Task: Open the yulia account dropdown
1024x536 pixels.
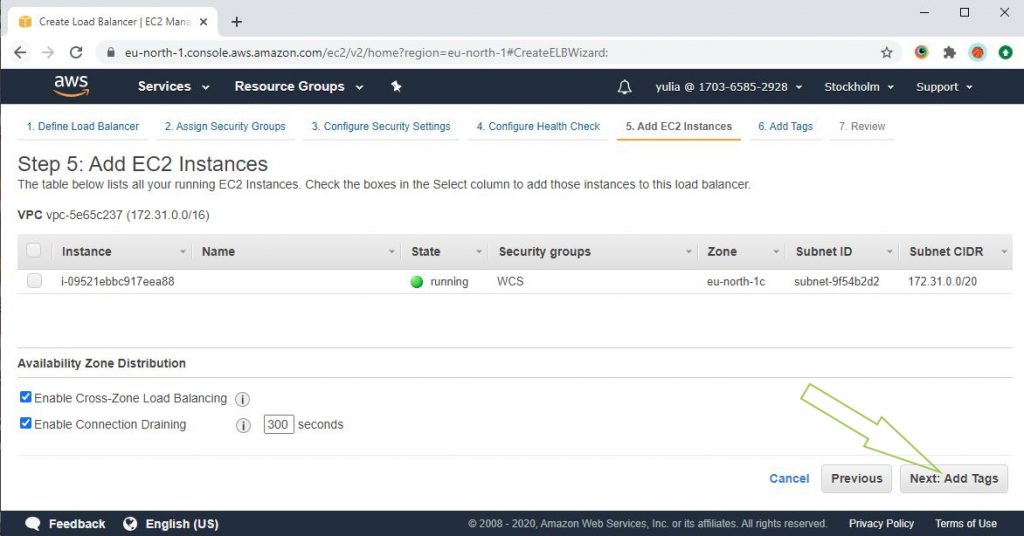Action: [x=728, y=87]
